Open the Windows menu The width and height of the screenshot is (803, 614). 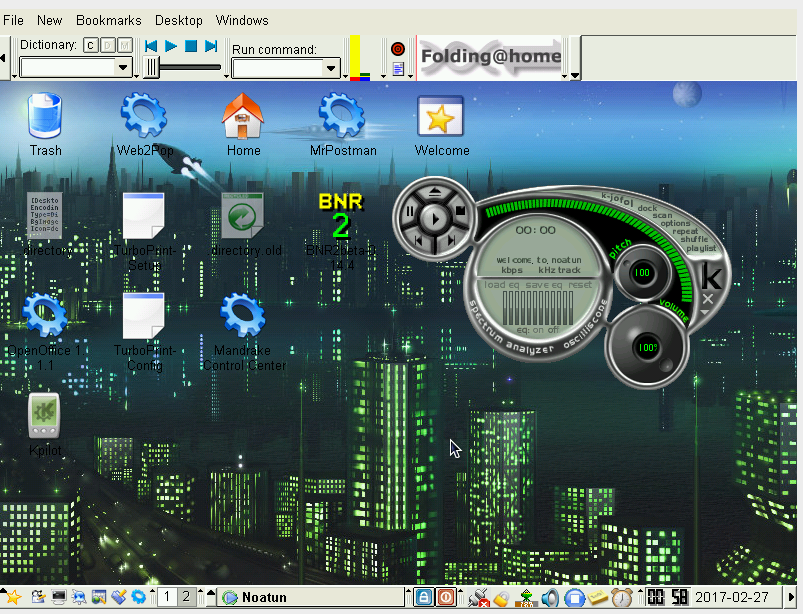[x=242, y=20]
